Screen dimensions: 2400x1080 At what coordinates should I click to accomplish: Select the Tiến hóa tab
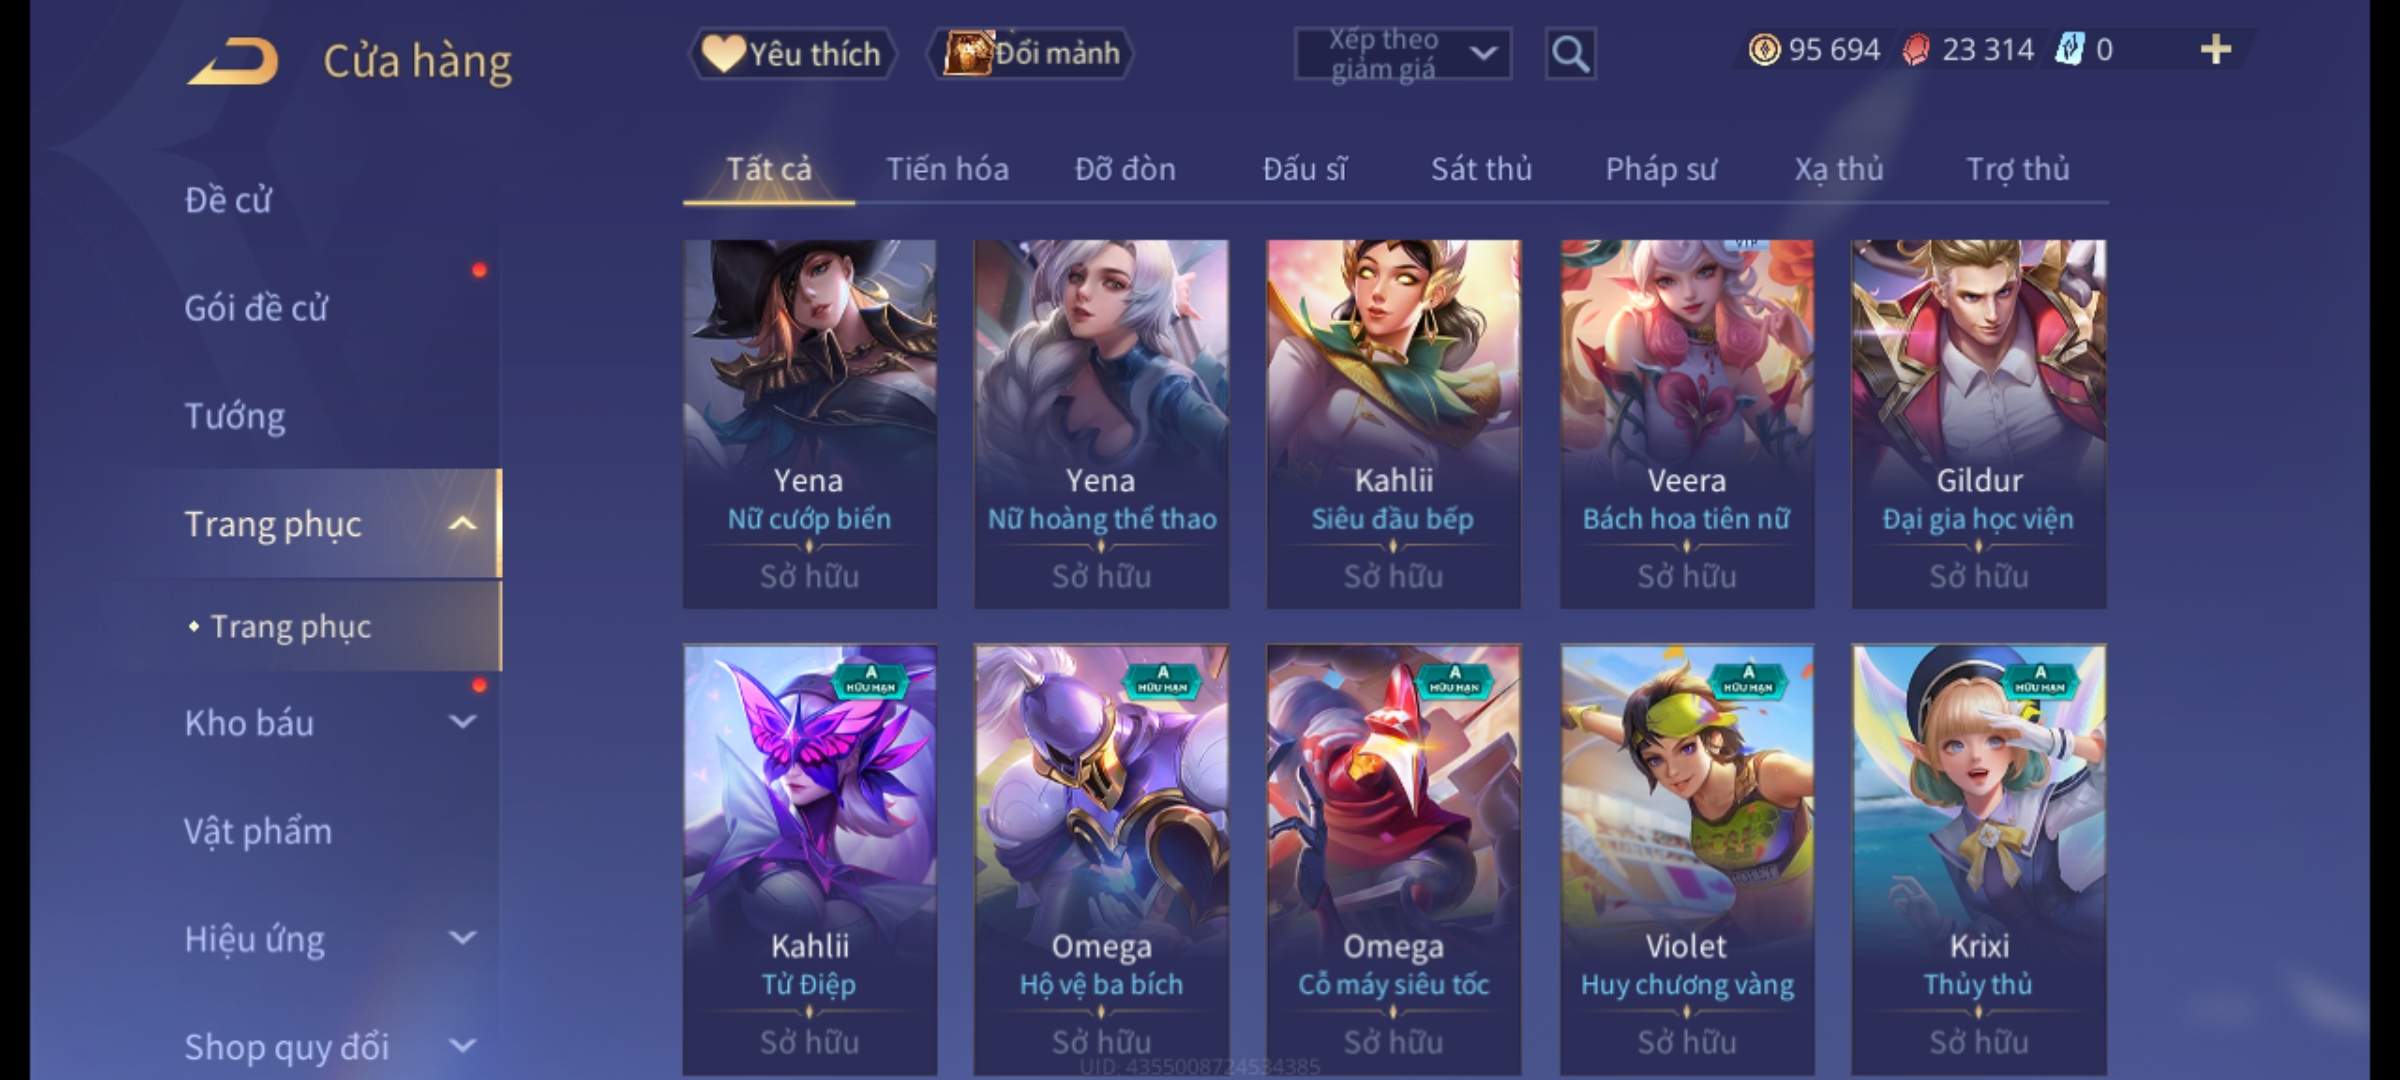[947, 169]
